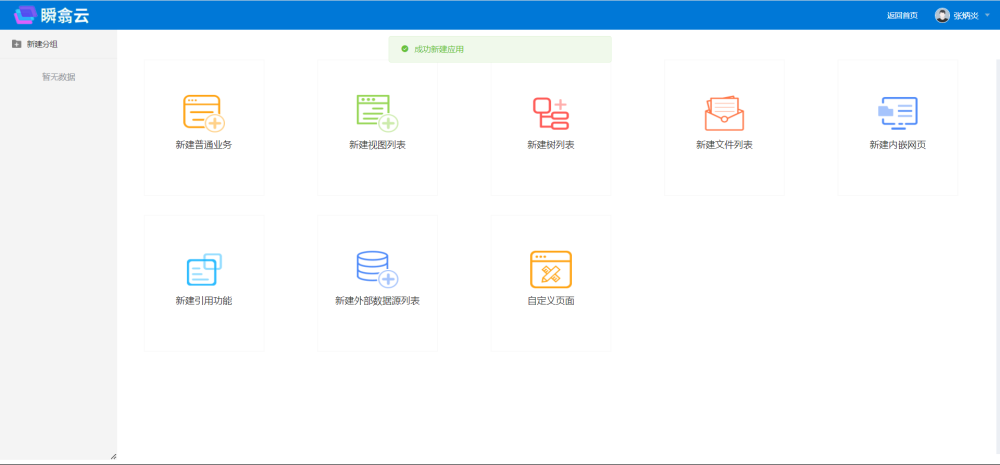Select the 新建外部数据源列表 database icon
This screenshot has width=1000, height=465.
(x=377, y=269)
